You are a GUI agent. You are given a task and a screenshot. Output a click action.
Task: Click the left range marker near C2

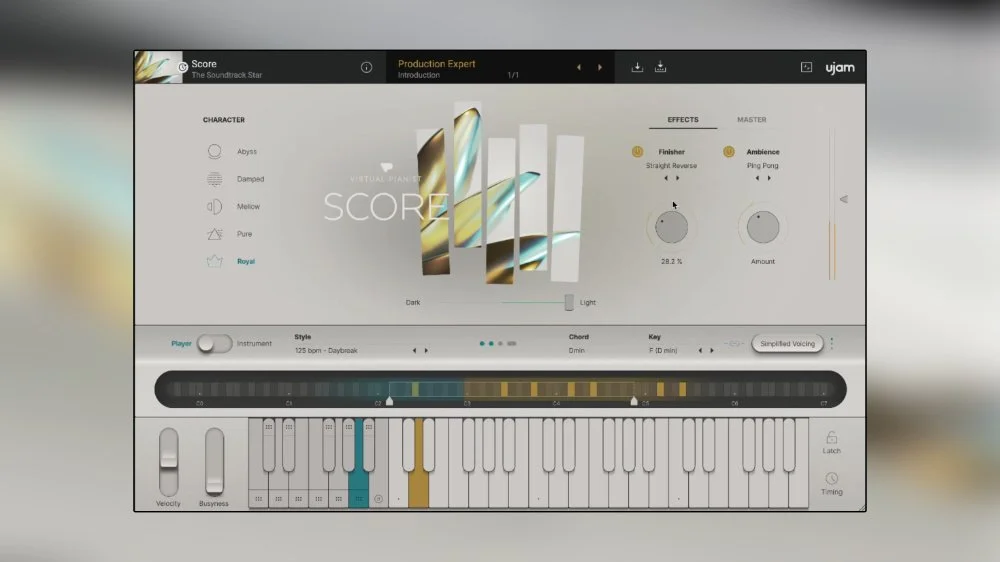(390, 401)
